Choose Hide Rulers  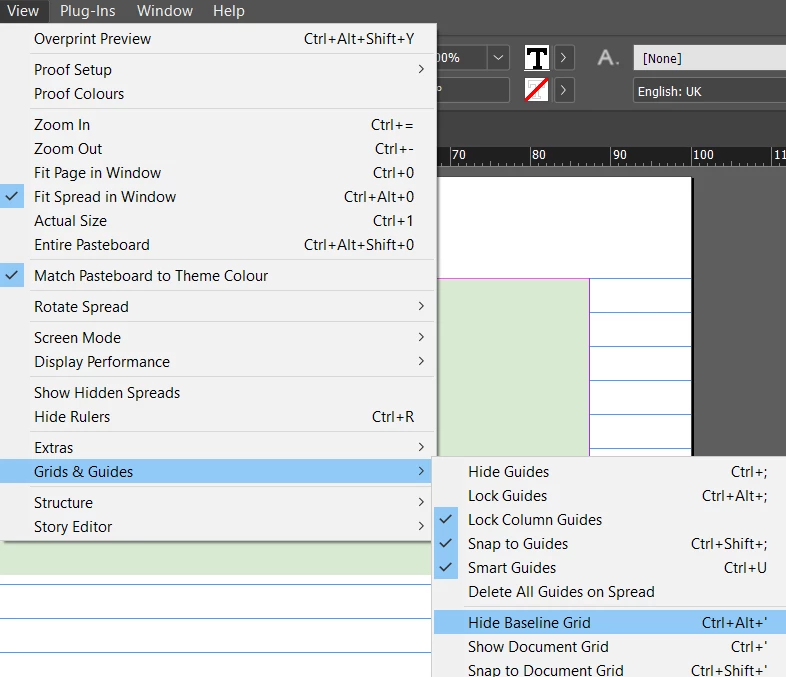click(x=217, y=416)
